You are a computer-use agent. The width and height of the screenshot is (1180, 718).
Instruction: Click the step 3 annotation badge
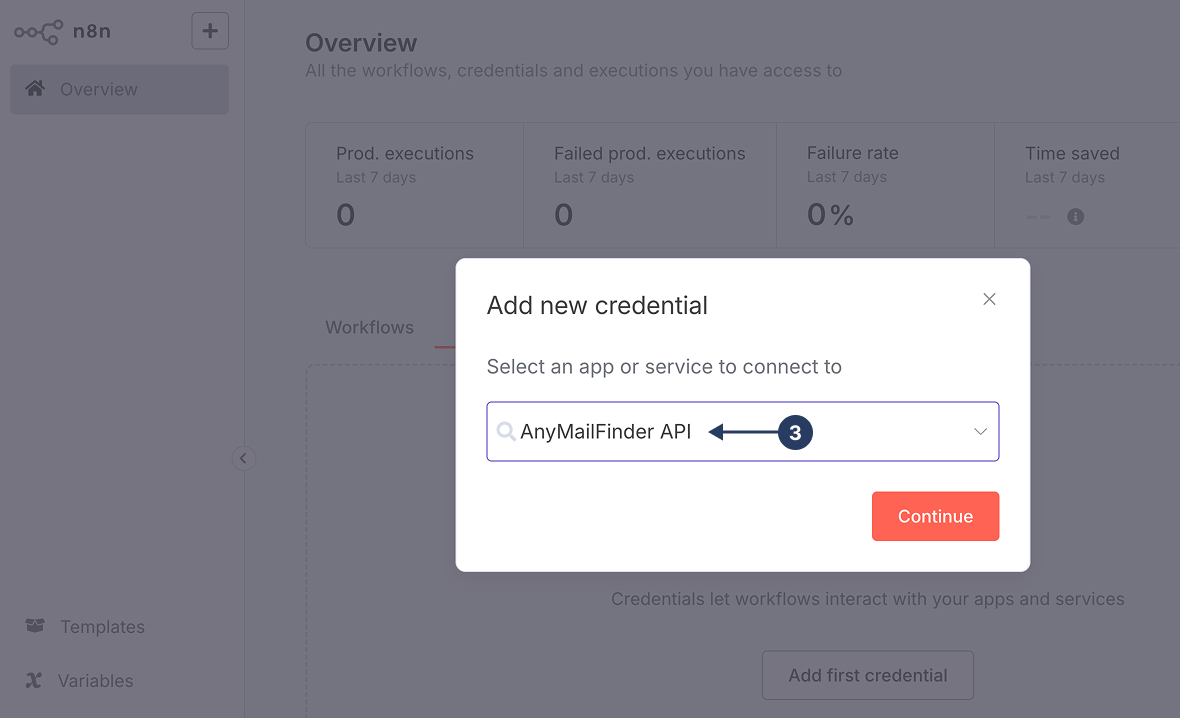pyautogui.click(x=795, y=432)
